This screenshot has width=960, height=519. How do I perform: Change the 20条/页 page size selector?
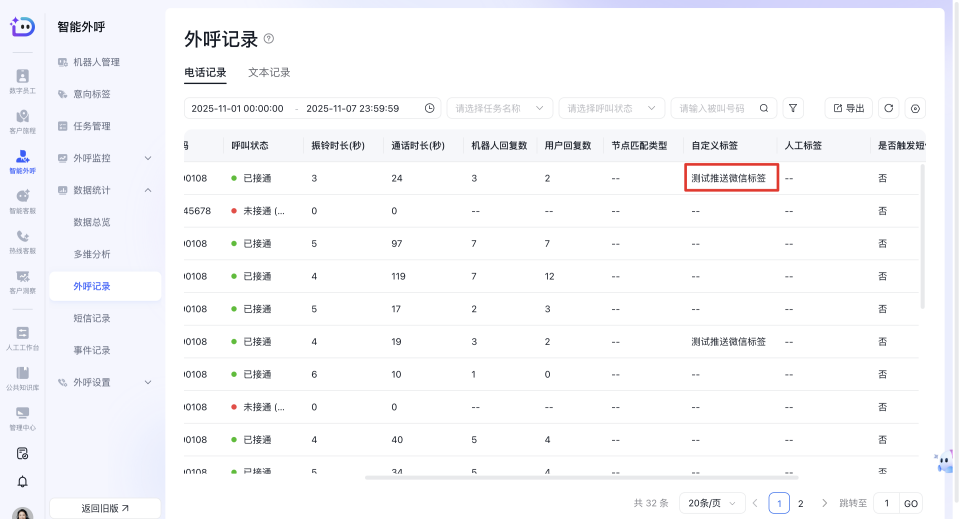[711, 503]
